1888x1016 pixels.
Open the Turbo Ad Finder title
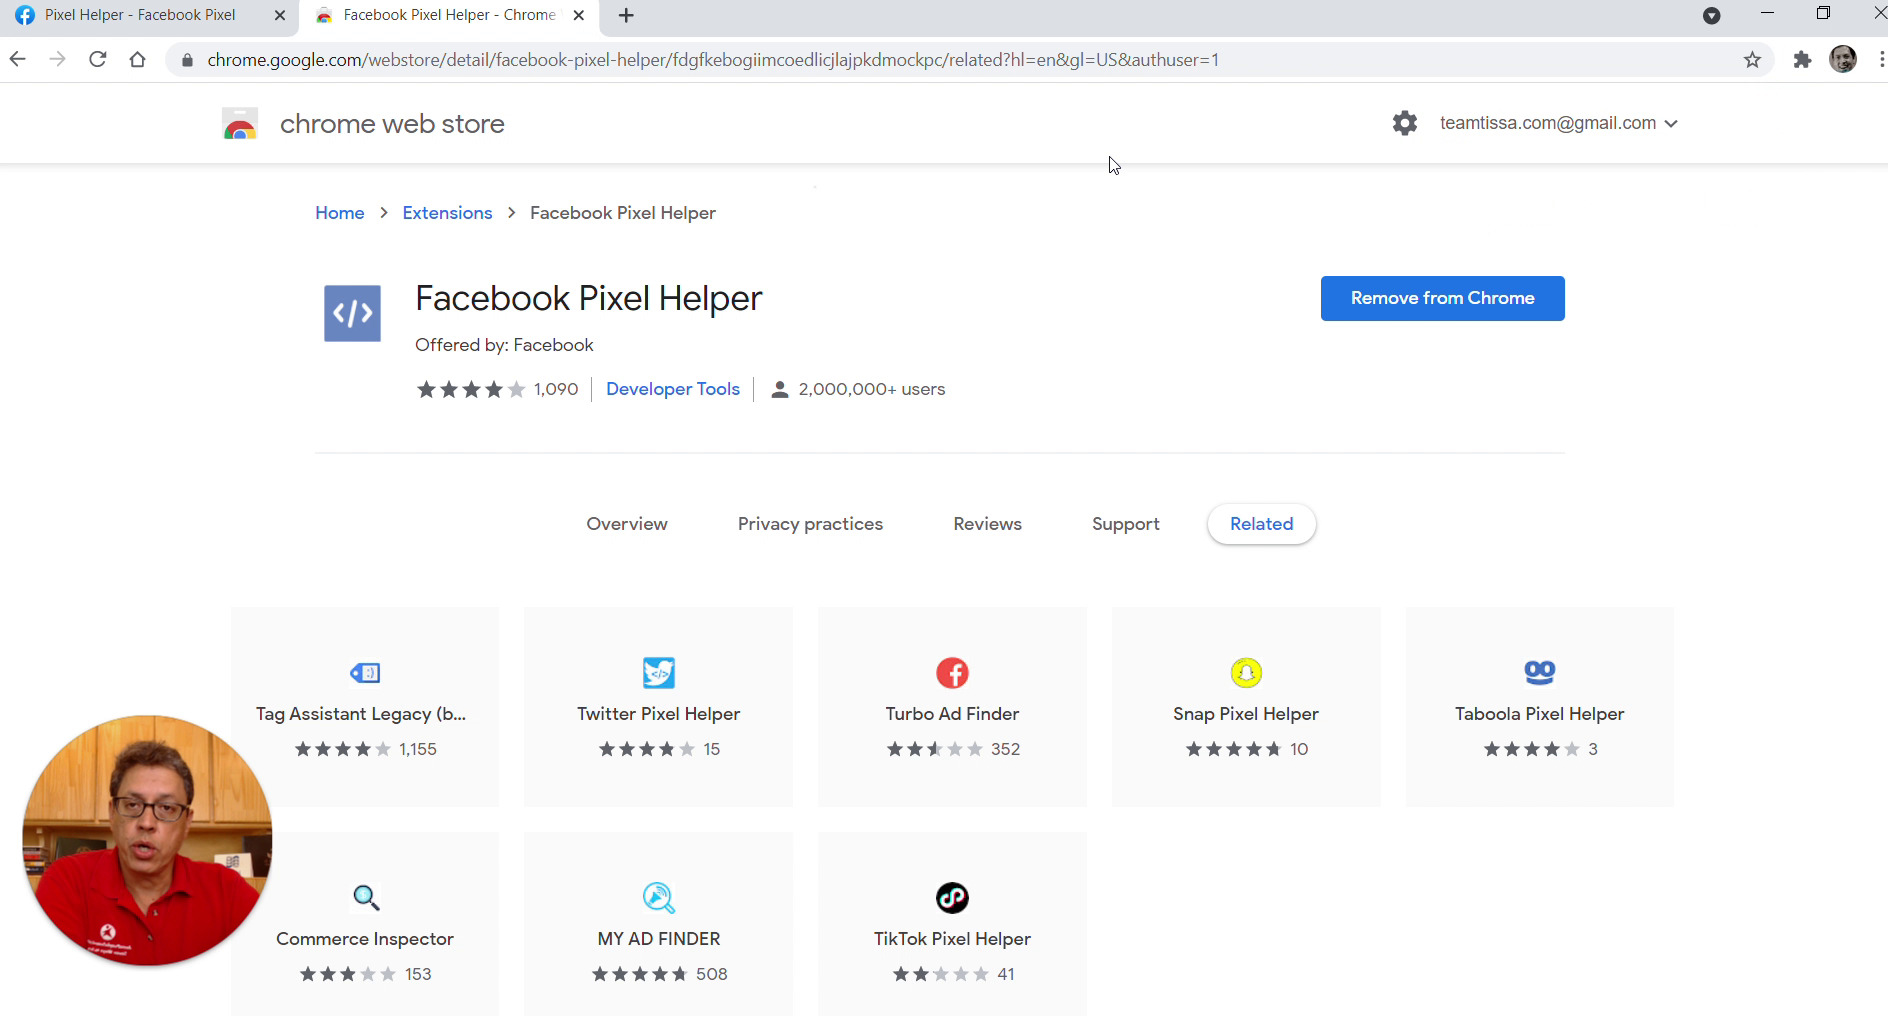pos(952,714)
